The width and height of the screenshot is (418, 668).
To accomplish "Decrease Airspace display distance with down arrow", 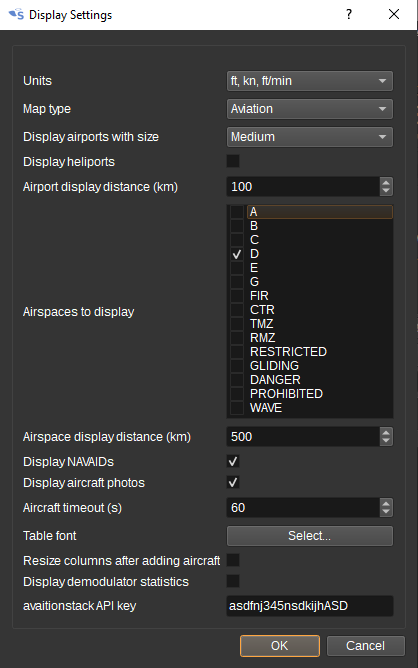I will [x=386, y=441].
